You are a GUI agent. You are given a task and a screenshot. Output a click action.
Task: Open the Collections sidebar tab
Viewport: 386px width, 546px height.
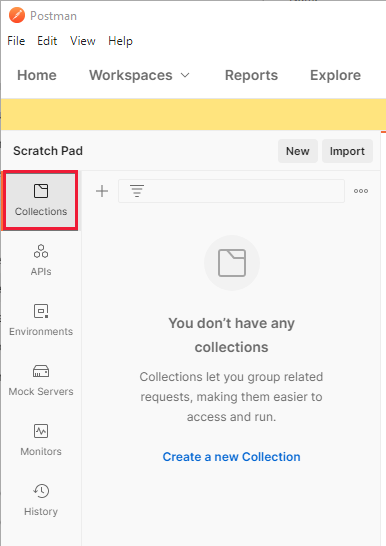[x=41, y=201]
